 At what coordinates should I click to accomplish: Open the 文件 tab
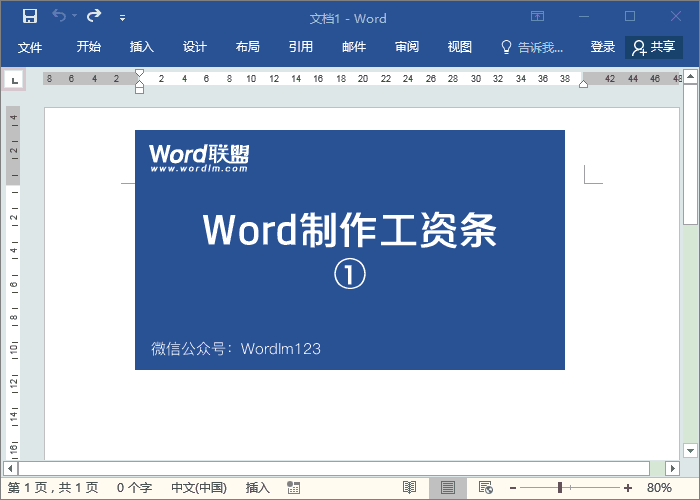[x=30, y=47]
